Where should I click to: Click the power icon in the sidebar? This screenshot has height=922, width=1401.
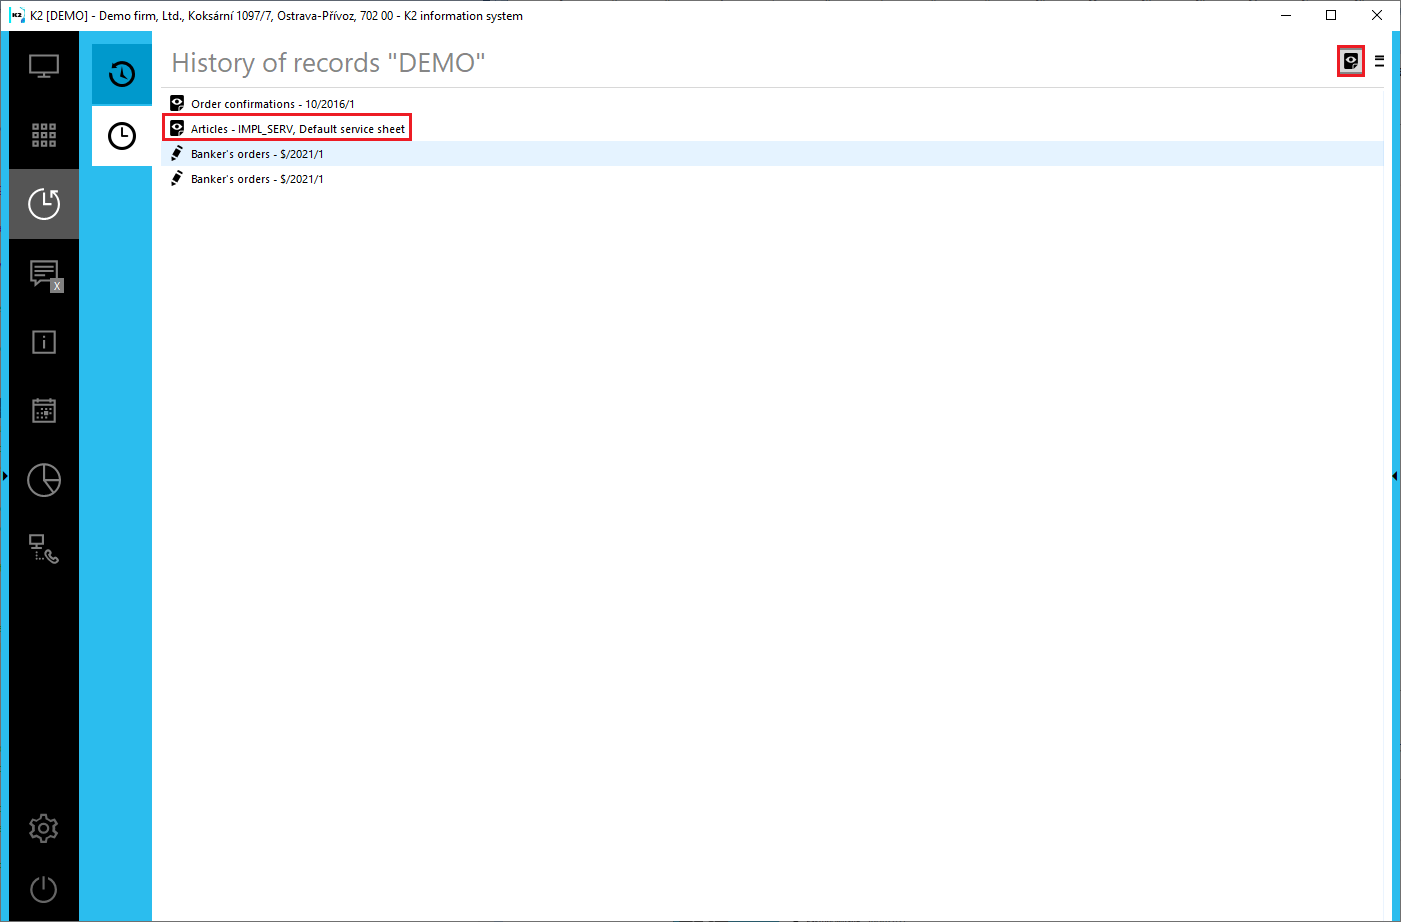44,889
